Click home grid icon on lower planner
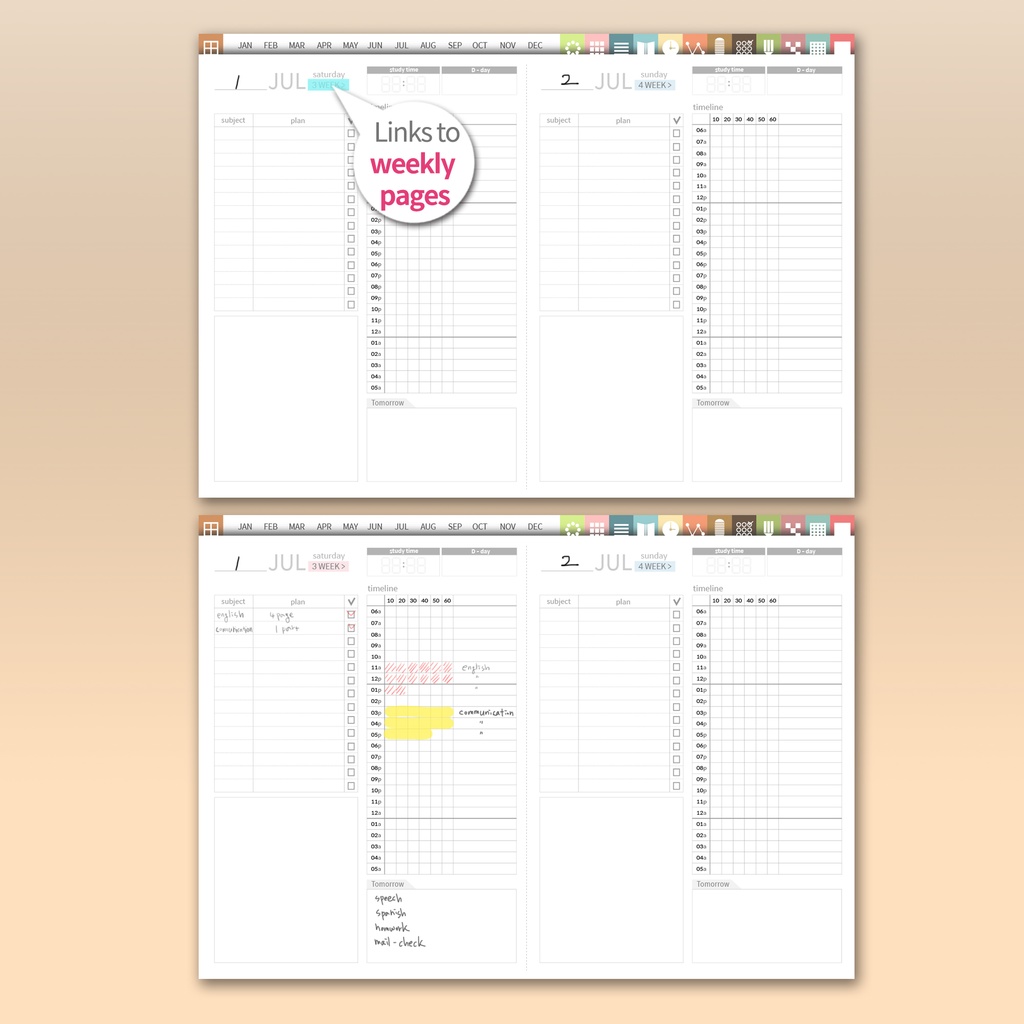This screenshot has height=1024, width=1024. click(x=211, y=526)
